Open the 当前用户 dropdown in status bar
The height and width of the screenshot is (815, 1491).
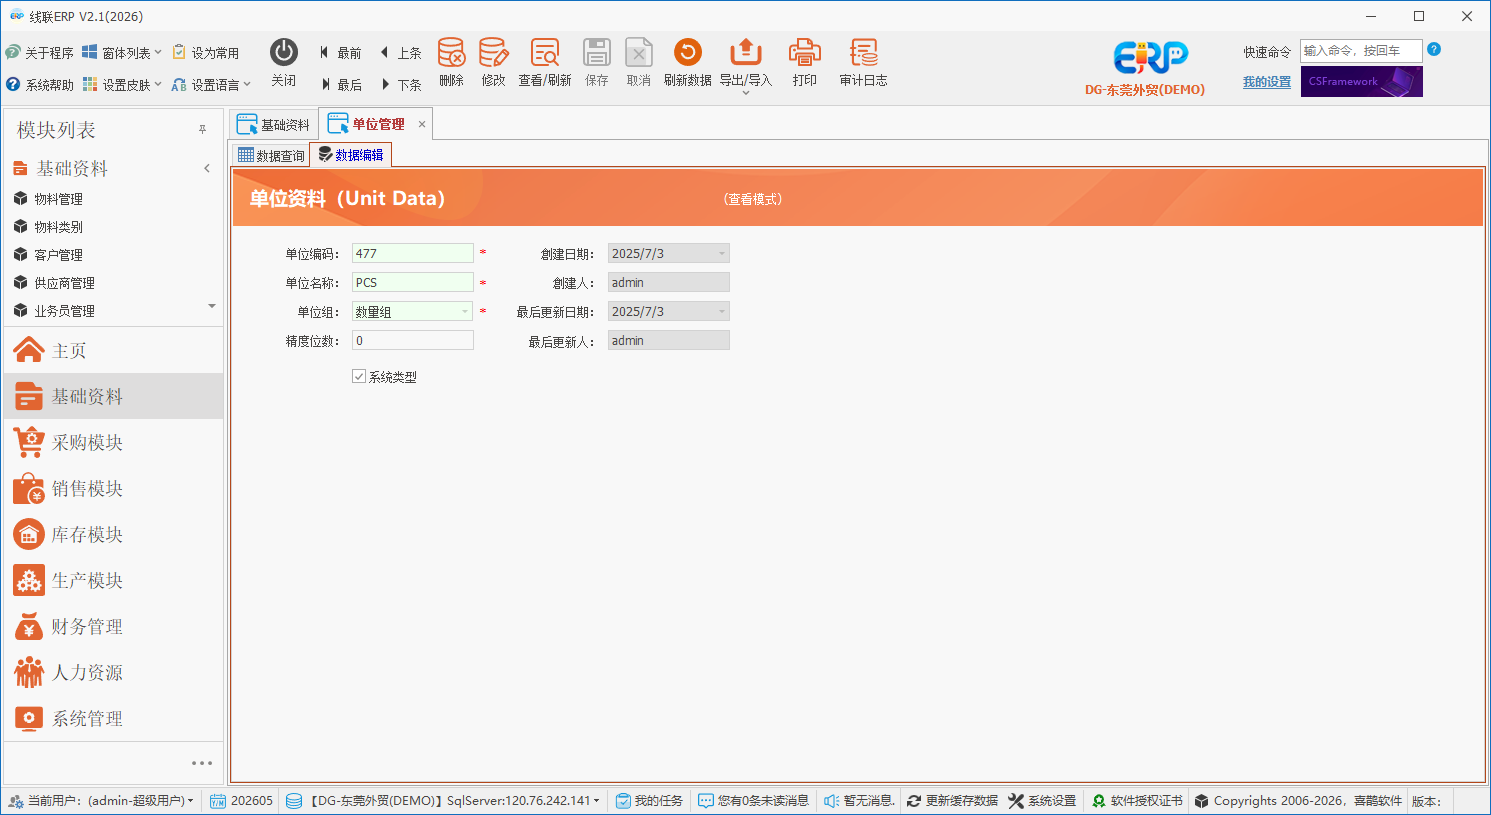[x=101, y=800]
